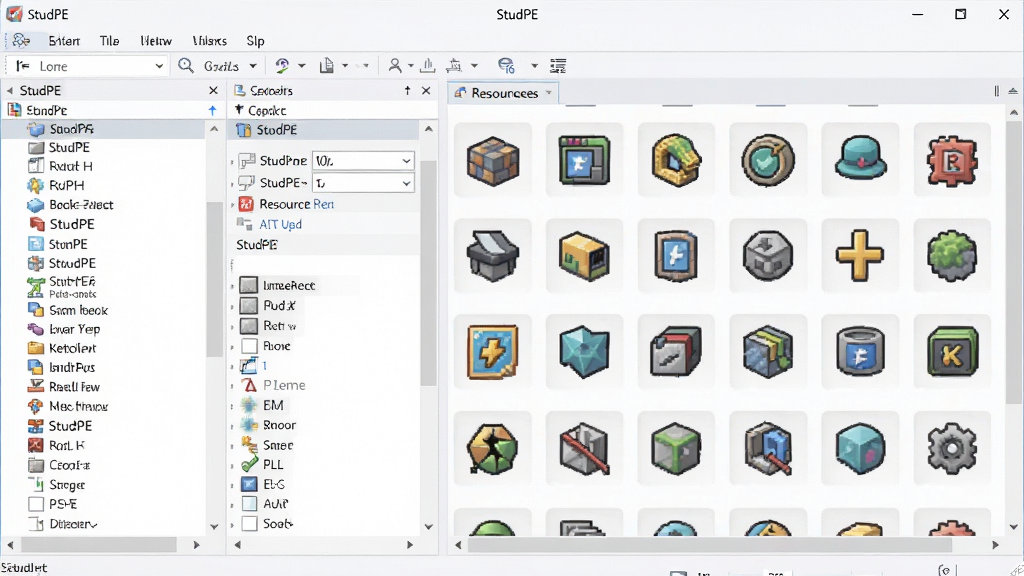Open the second StudPE combo box
The height and width of the screenshot is (576, 1024).
[363, 183]
